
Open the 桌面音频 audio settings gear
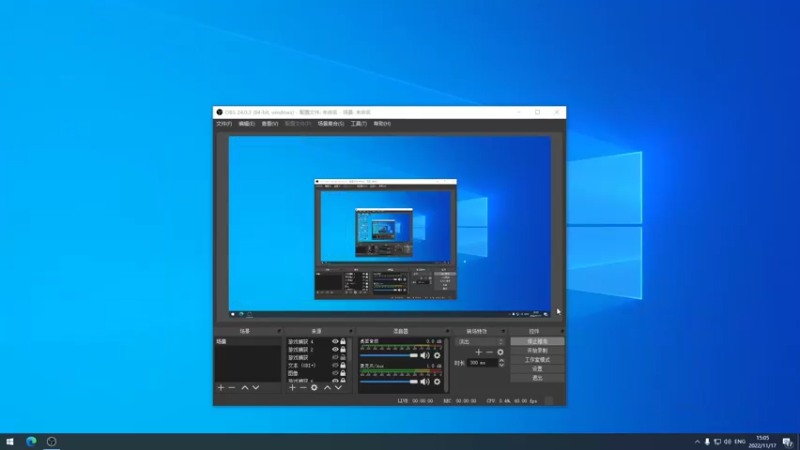tap(437, 355)
